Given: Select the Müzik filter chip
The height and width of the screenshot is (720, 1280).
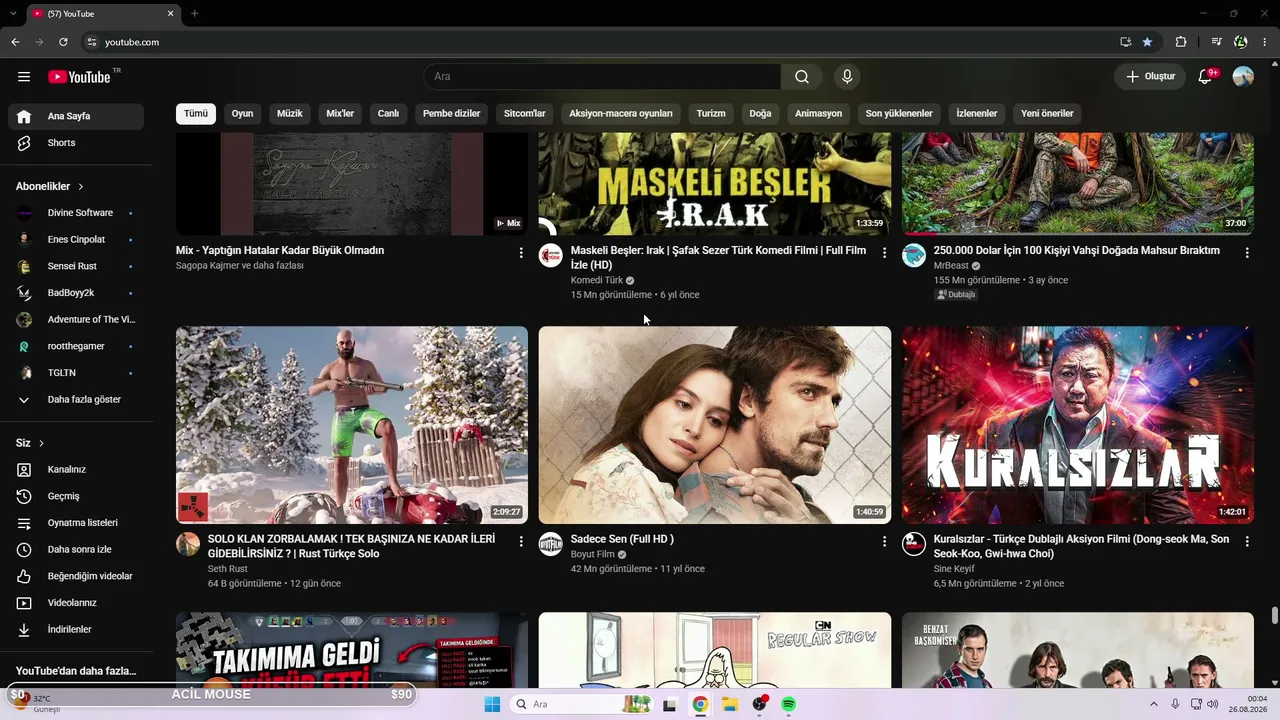Looking at the screenshot, I should 290,114.
